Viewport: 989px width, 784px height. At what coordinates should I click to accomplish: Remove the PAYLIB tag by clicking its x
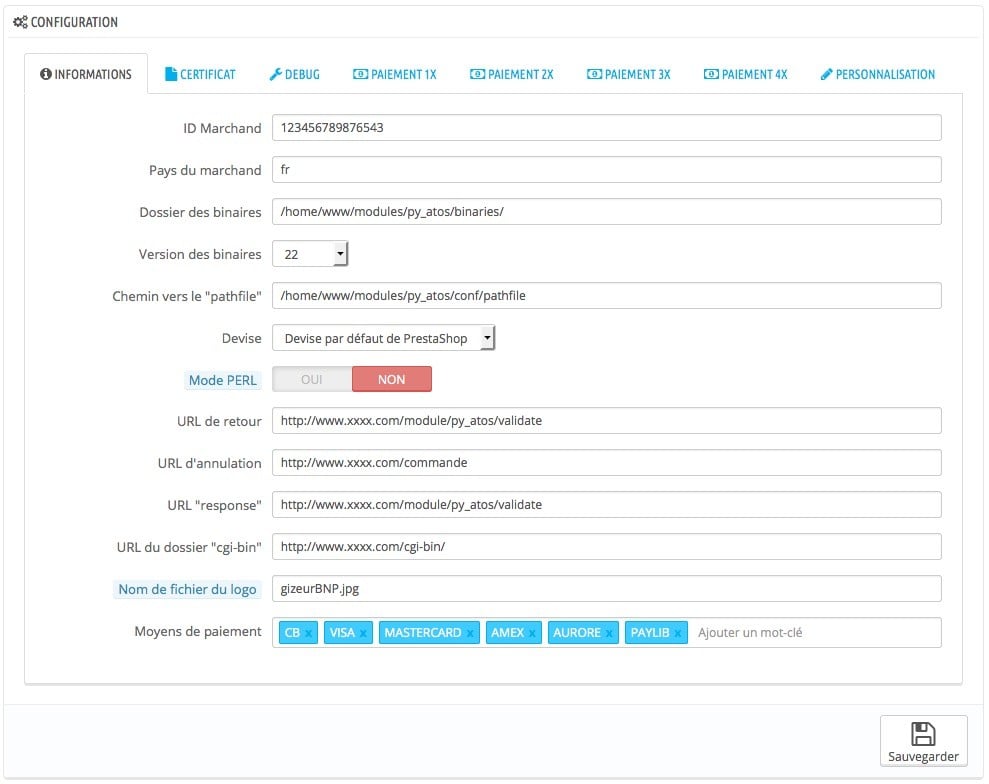pyautogui.click(x=678, y=632)
